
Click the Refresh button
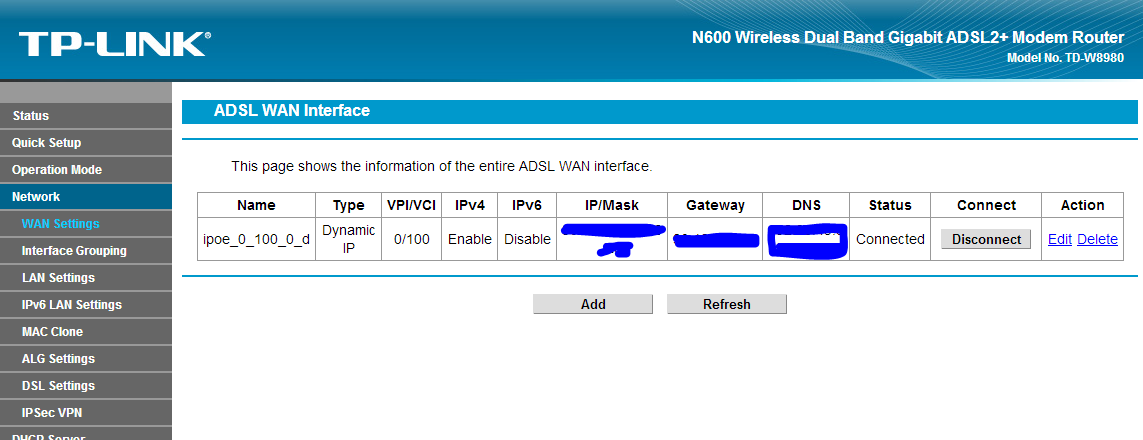click(x=727, y=304)
